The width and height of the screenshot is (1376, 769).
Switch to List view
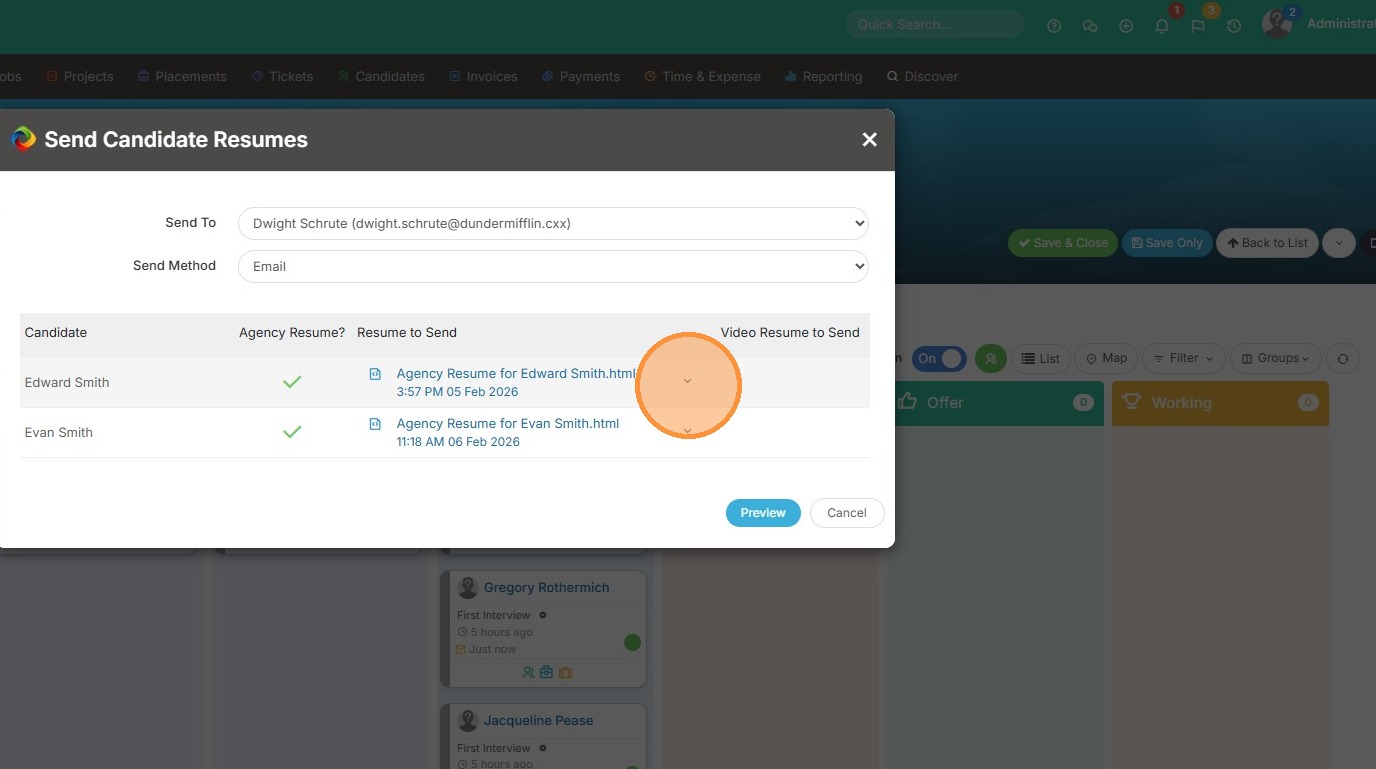tap(1041, 358)
